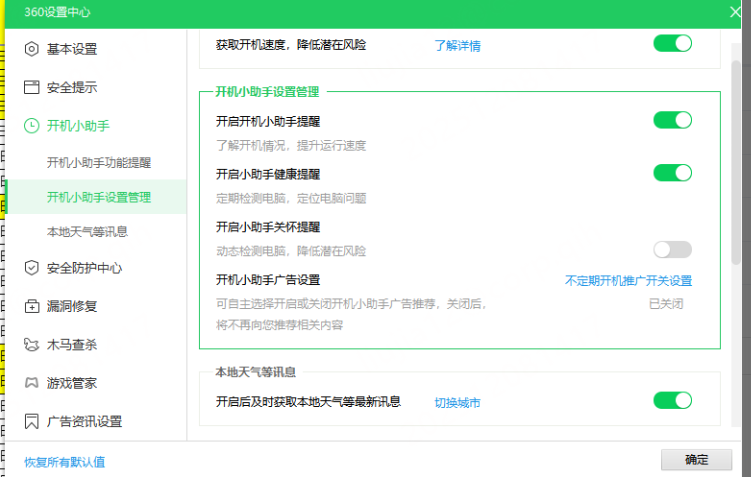Enable the 开启小助手关怀提醒 toggle

[x=672, y=249]
